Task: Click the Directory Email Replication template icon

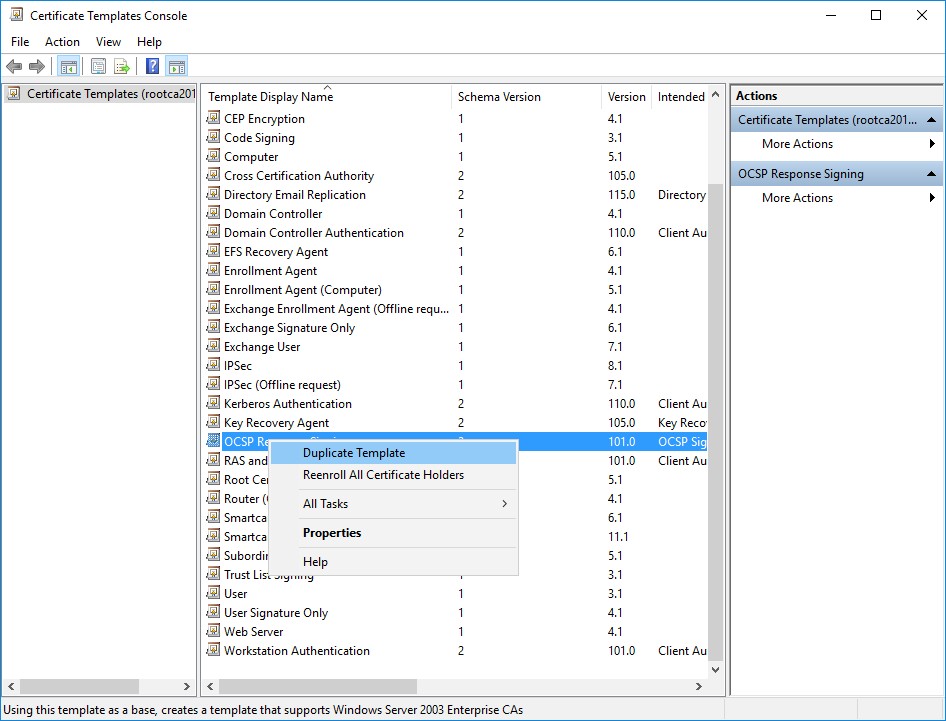Action: [x=213, y=194]
